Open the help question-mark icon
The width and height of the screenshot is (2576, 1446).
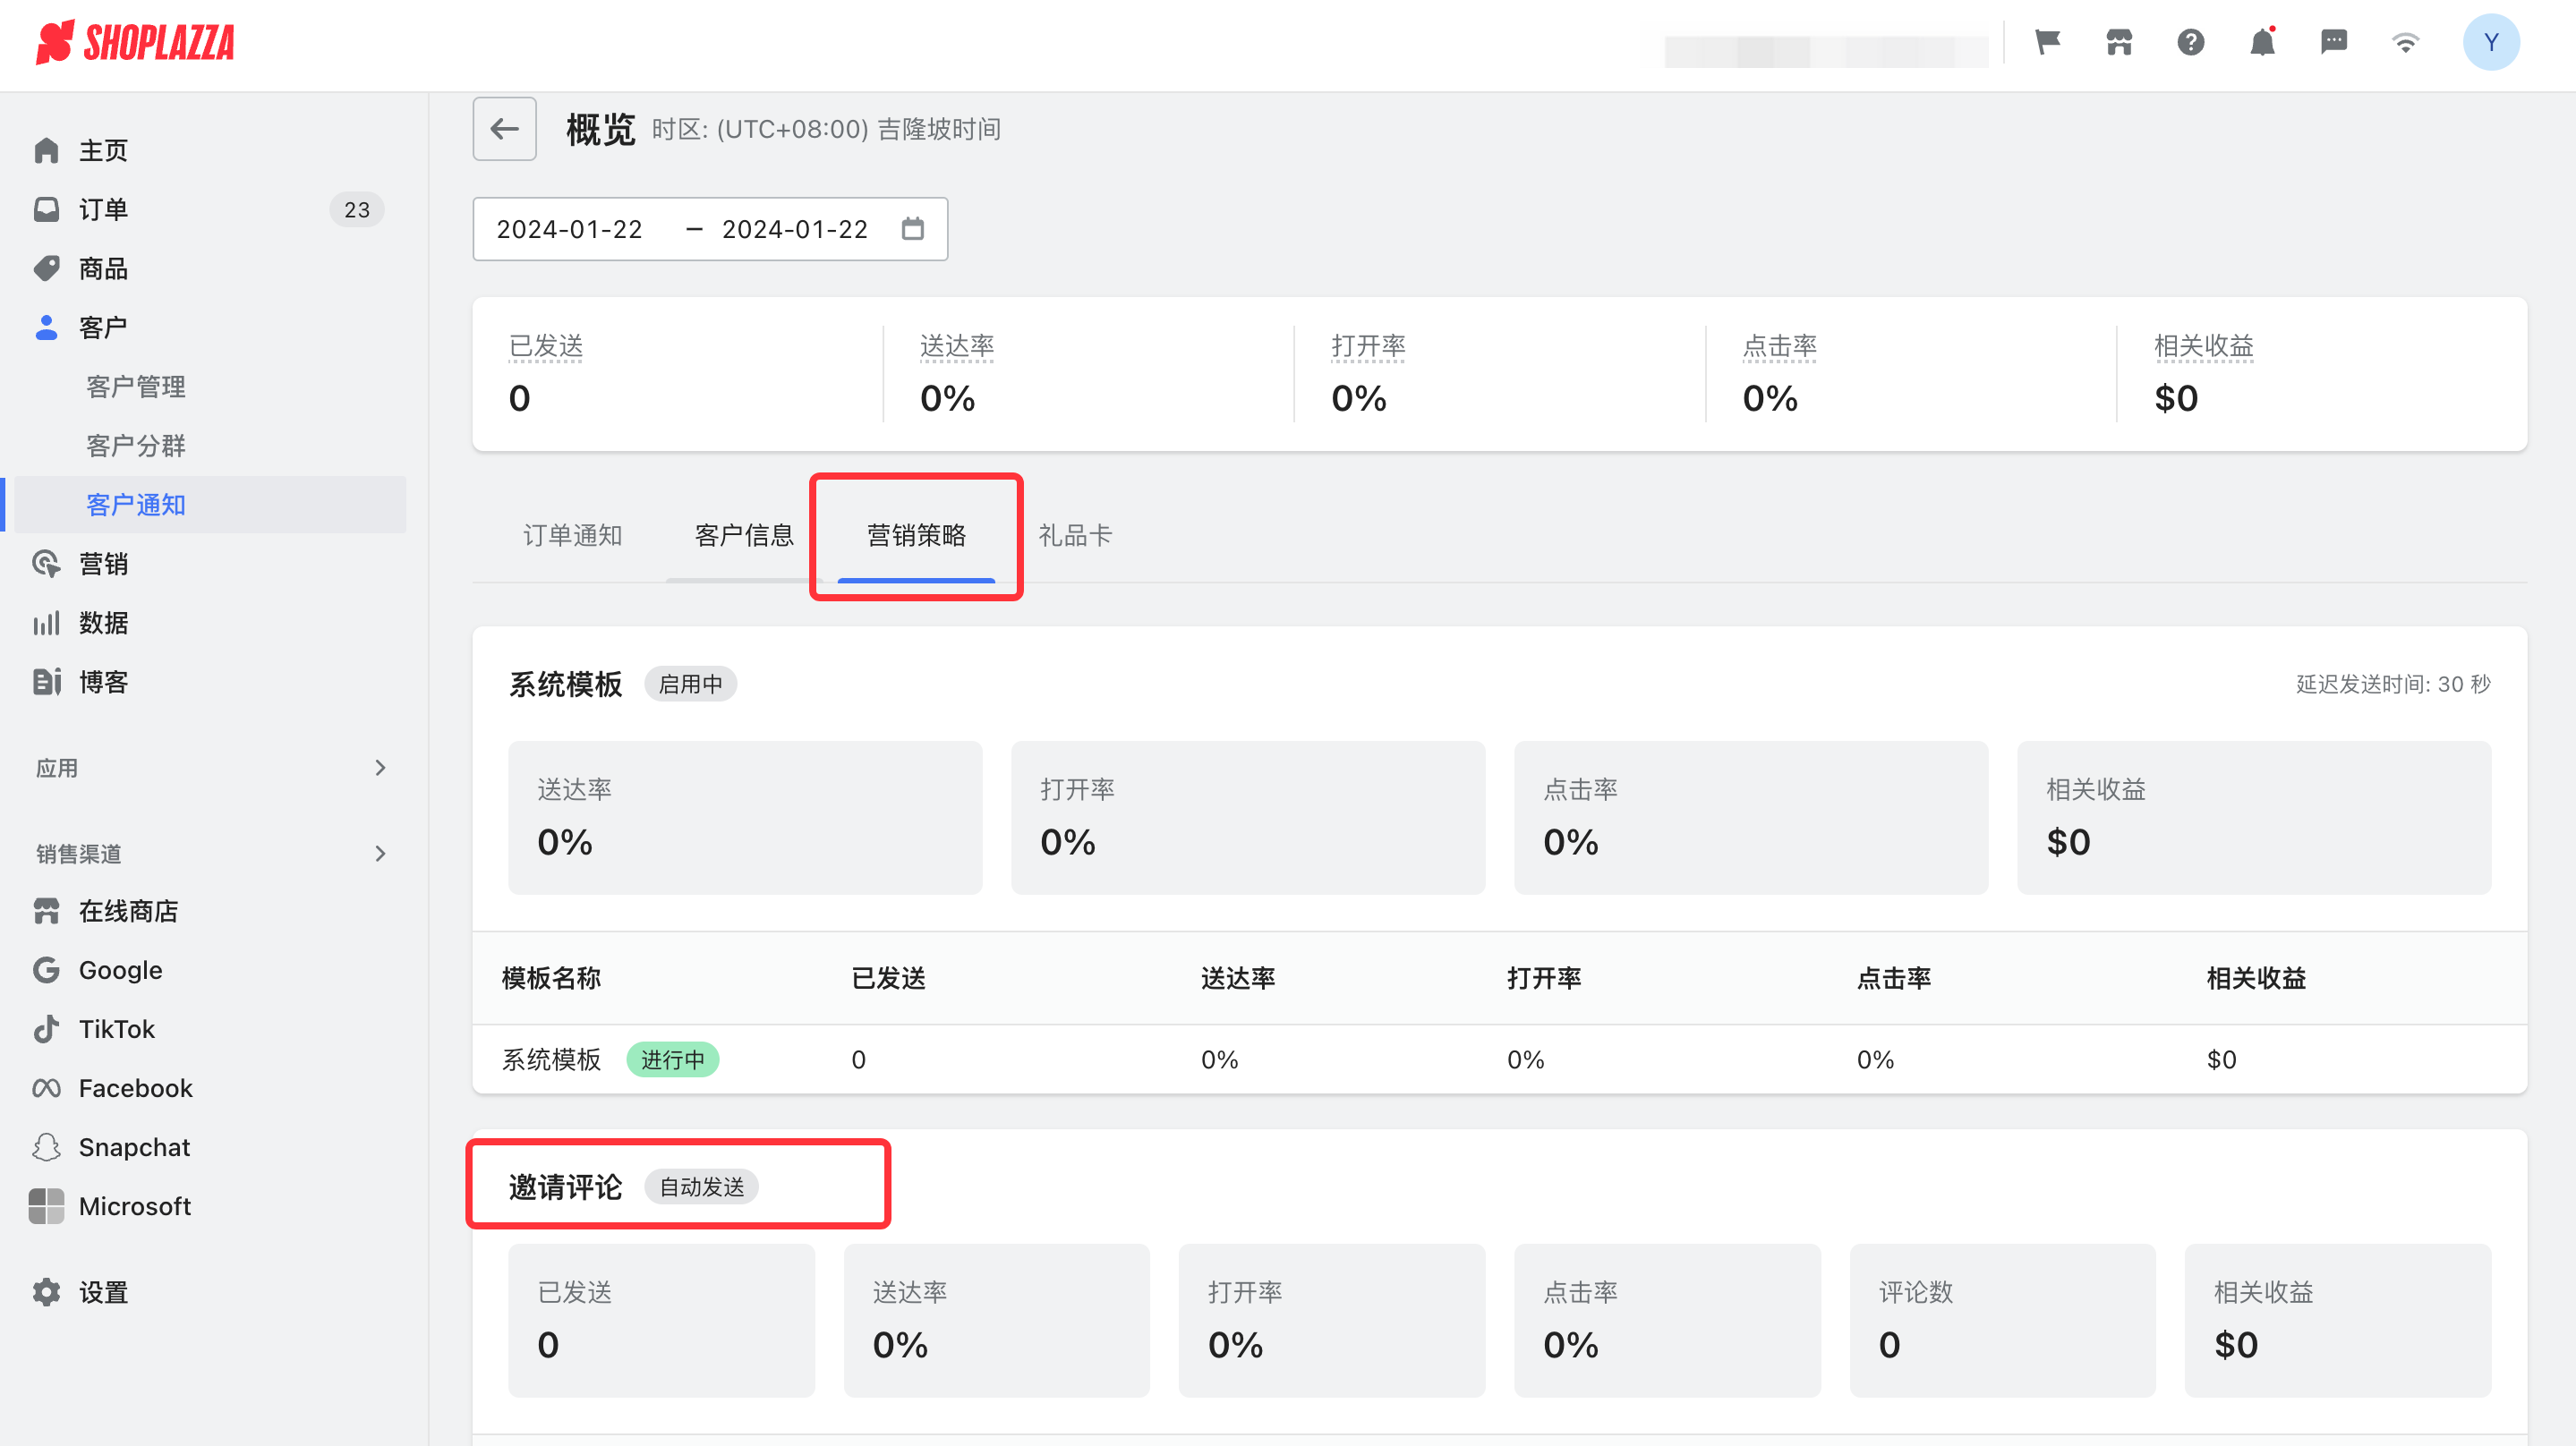click(2191, 42)
